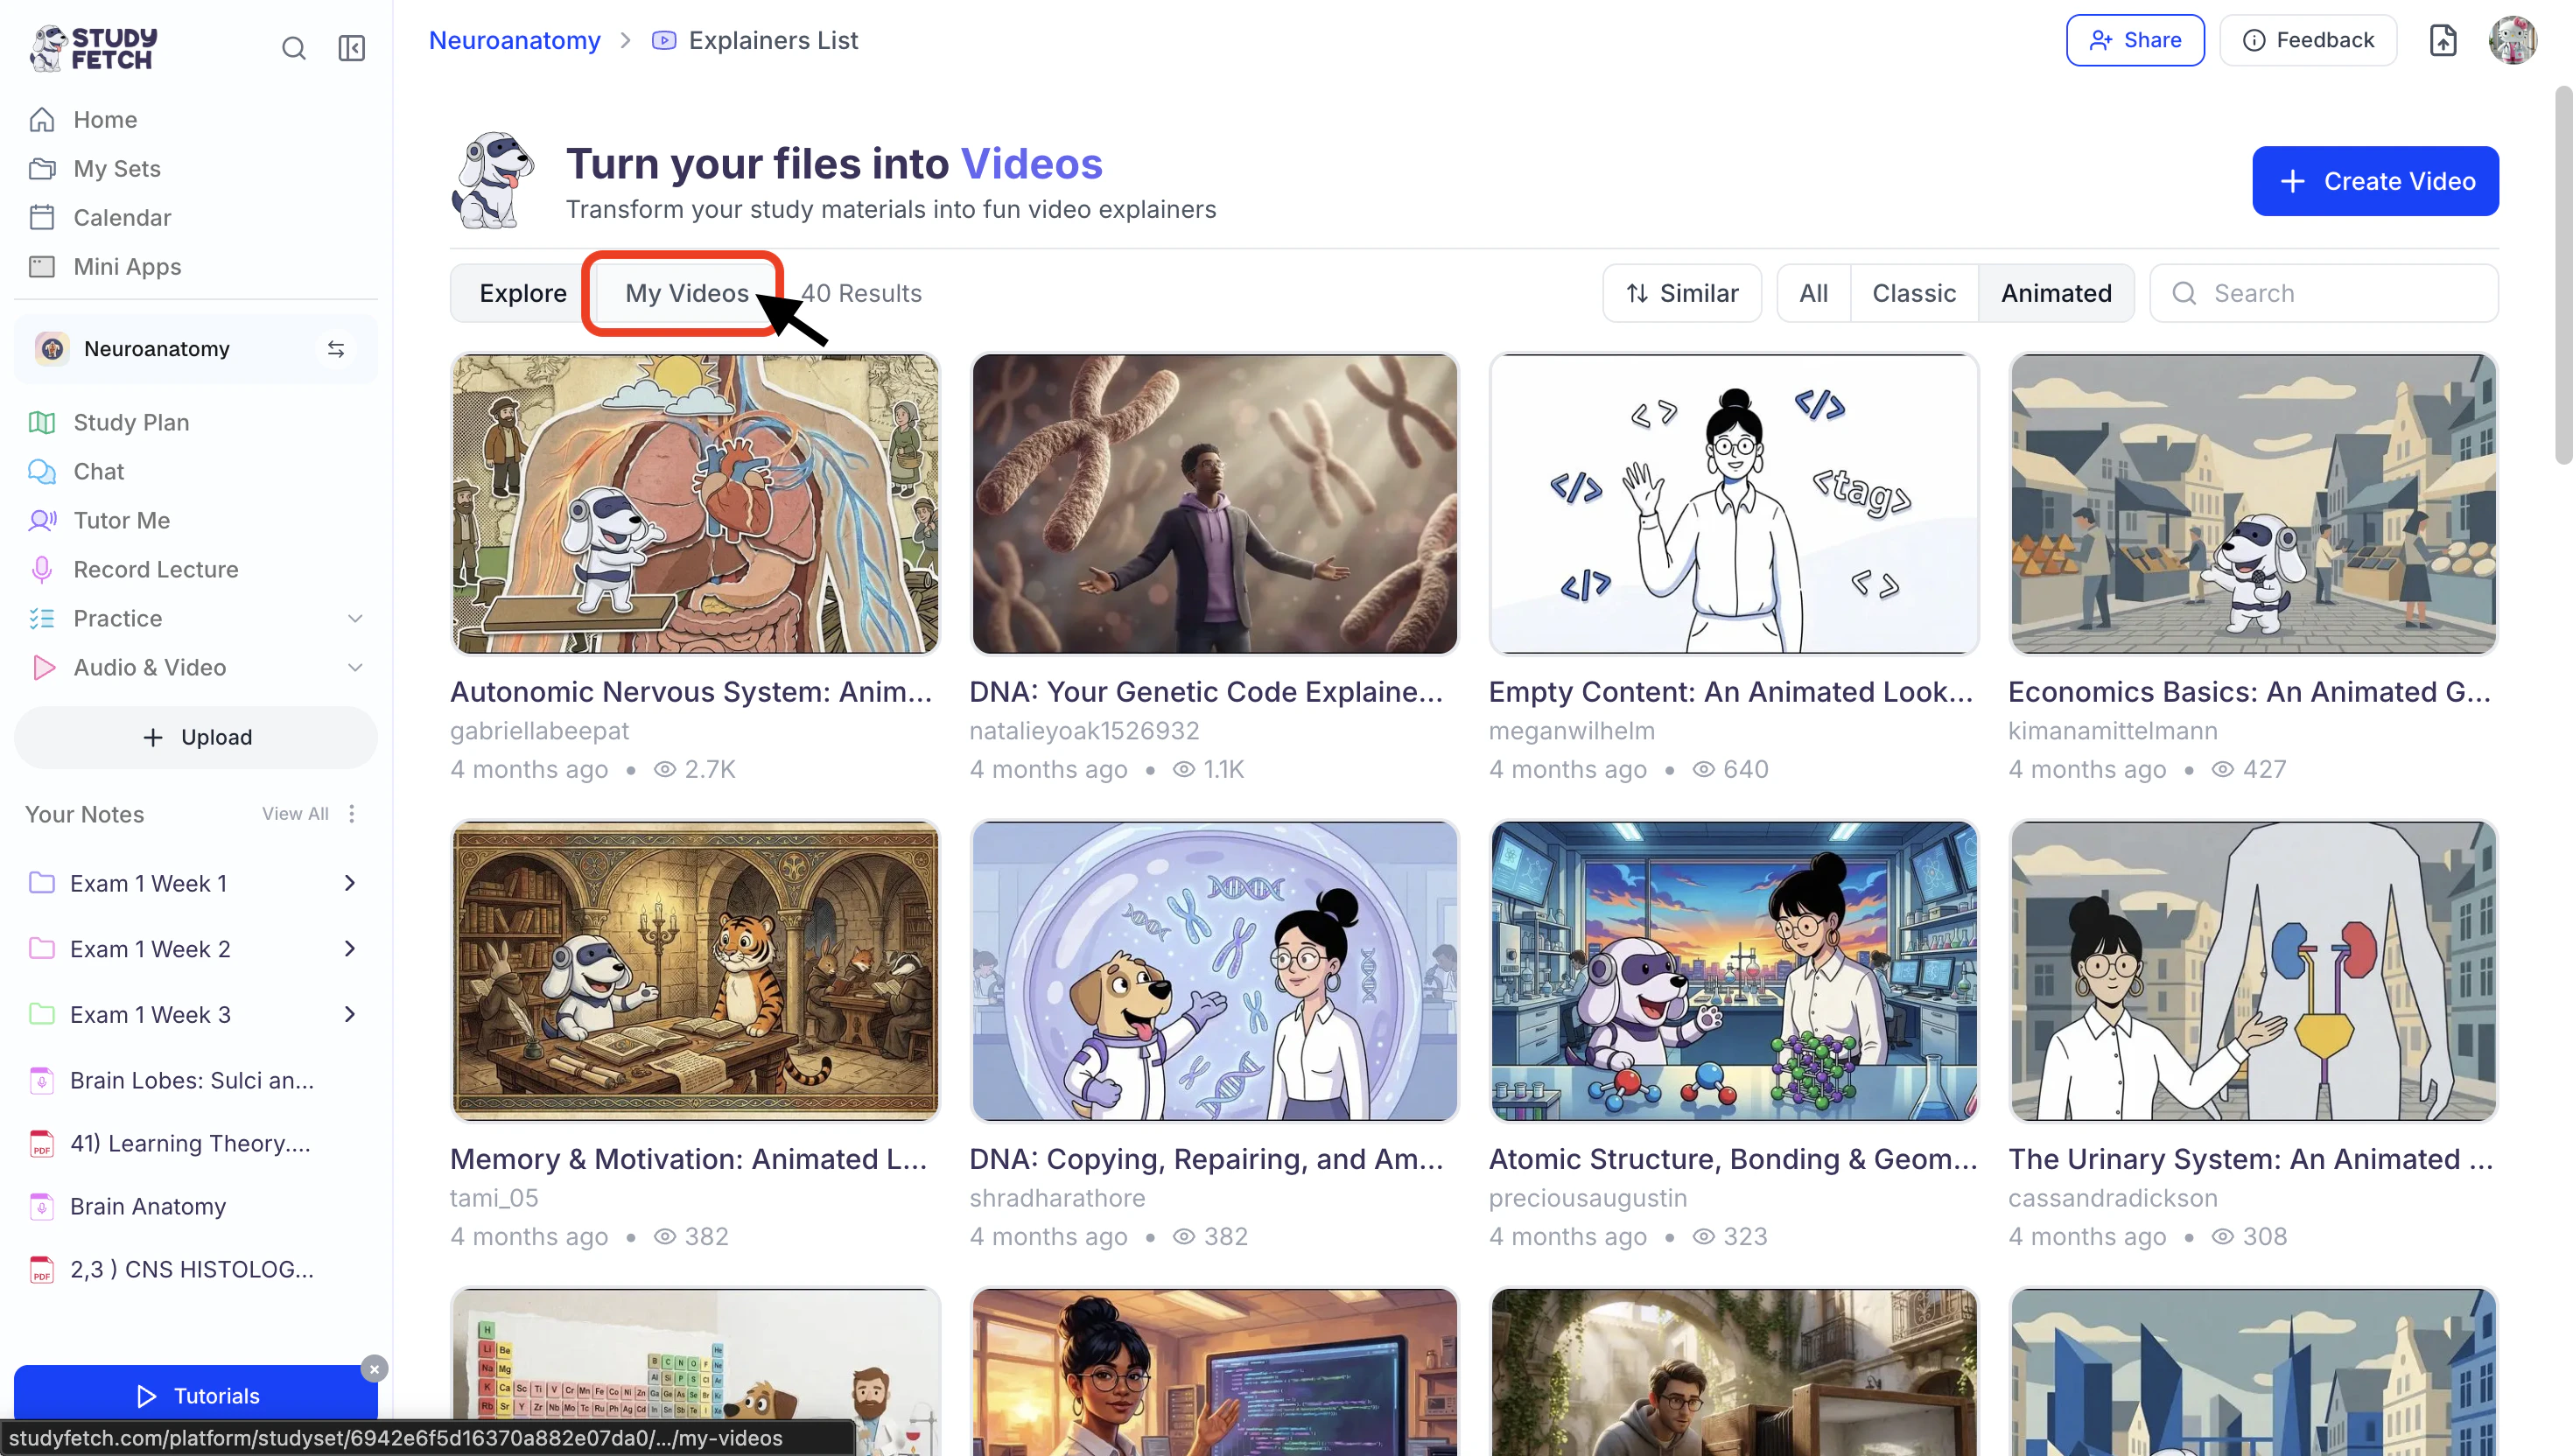Image resolution: width=2573 pixels, height=1456 pixels.
Task: Click author name natalieyoak1526932
Action: click(1084, 732)
